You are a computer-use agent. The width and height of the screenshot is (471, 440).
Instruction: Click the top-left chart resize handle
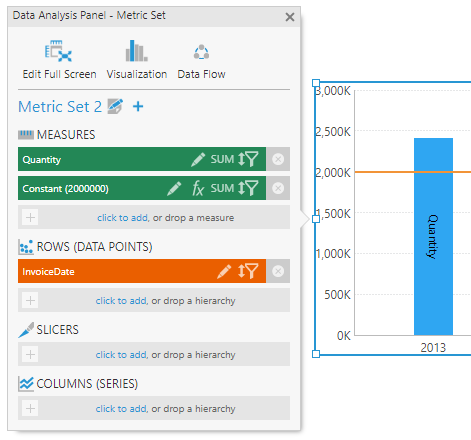316,83
